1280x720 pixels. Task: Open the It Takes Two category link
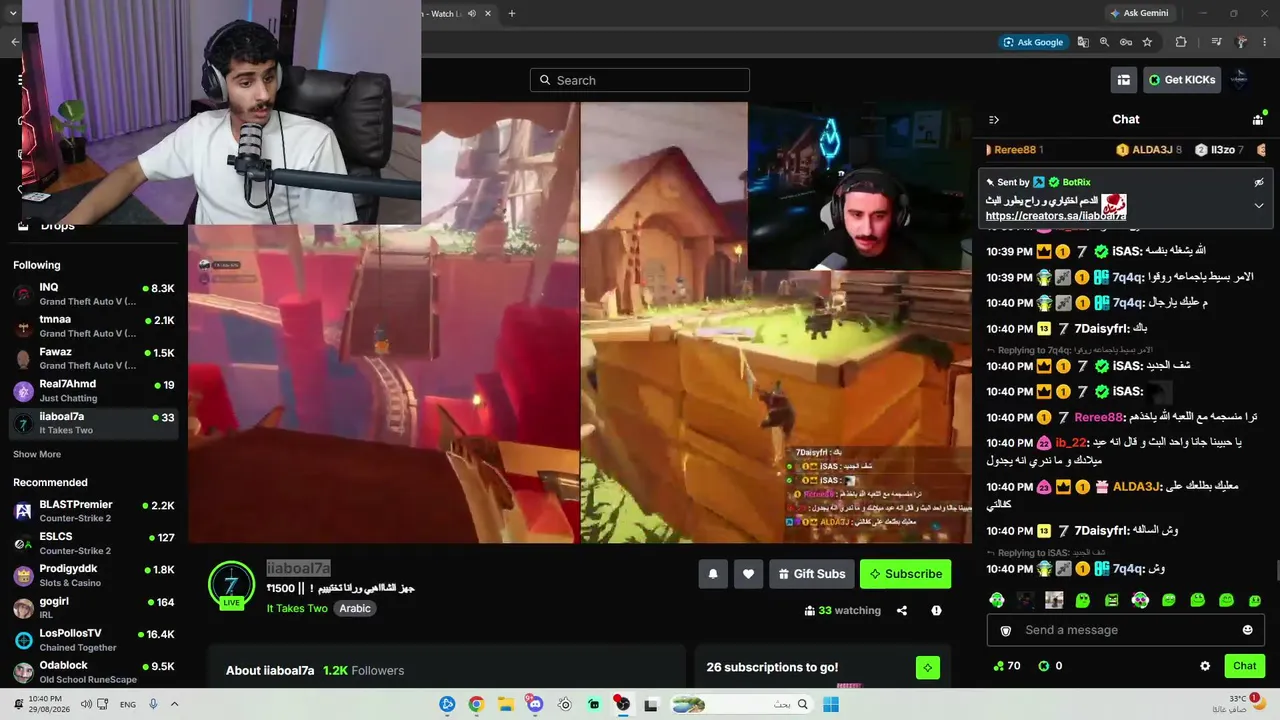click(297, 608)
